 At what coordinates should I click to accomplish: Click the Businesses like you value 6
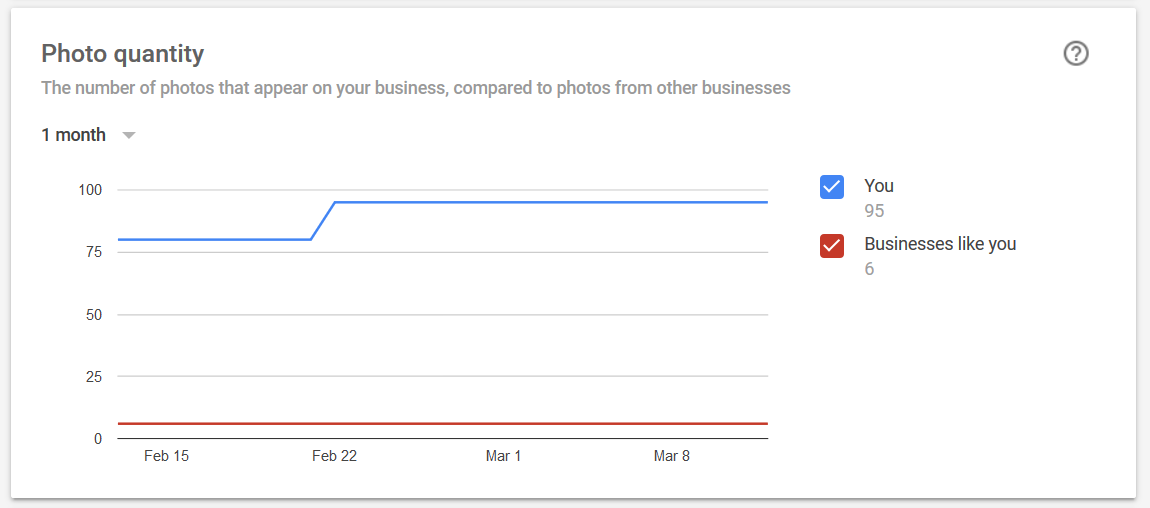[869, 269]
